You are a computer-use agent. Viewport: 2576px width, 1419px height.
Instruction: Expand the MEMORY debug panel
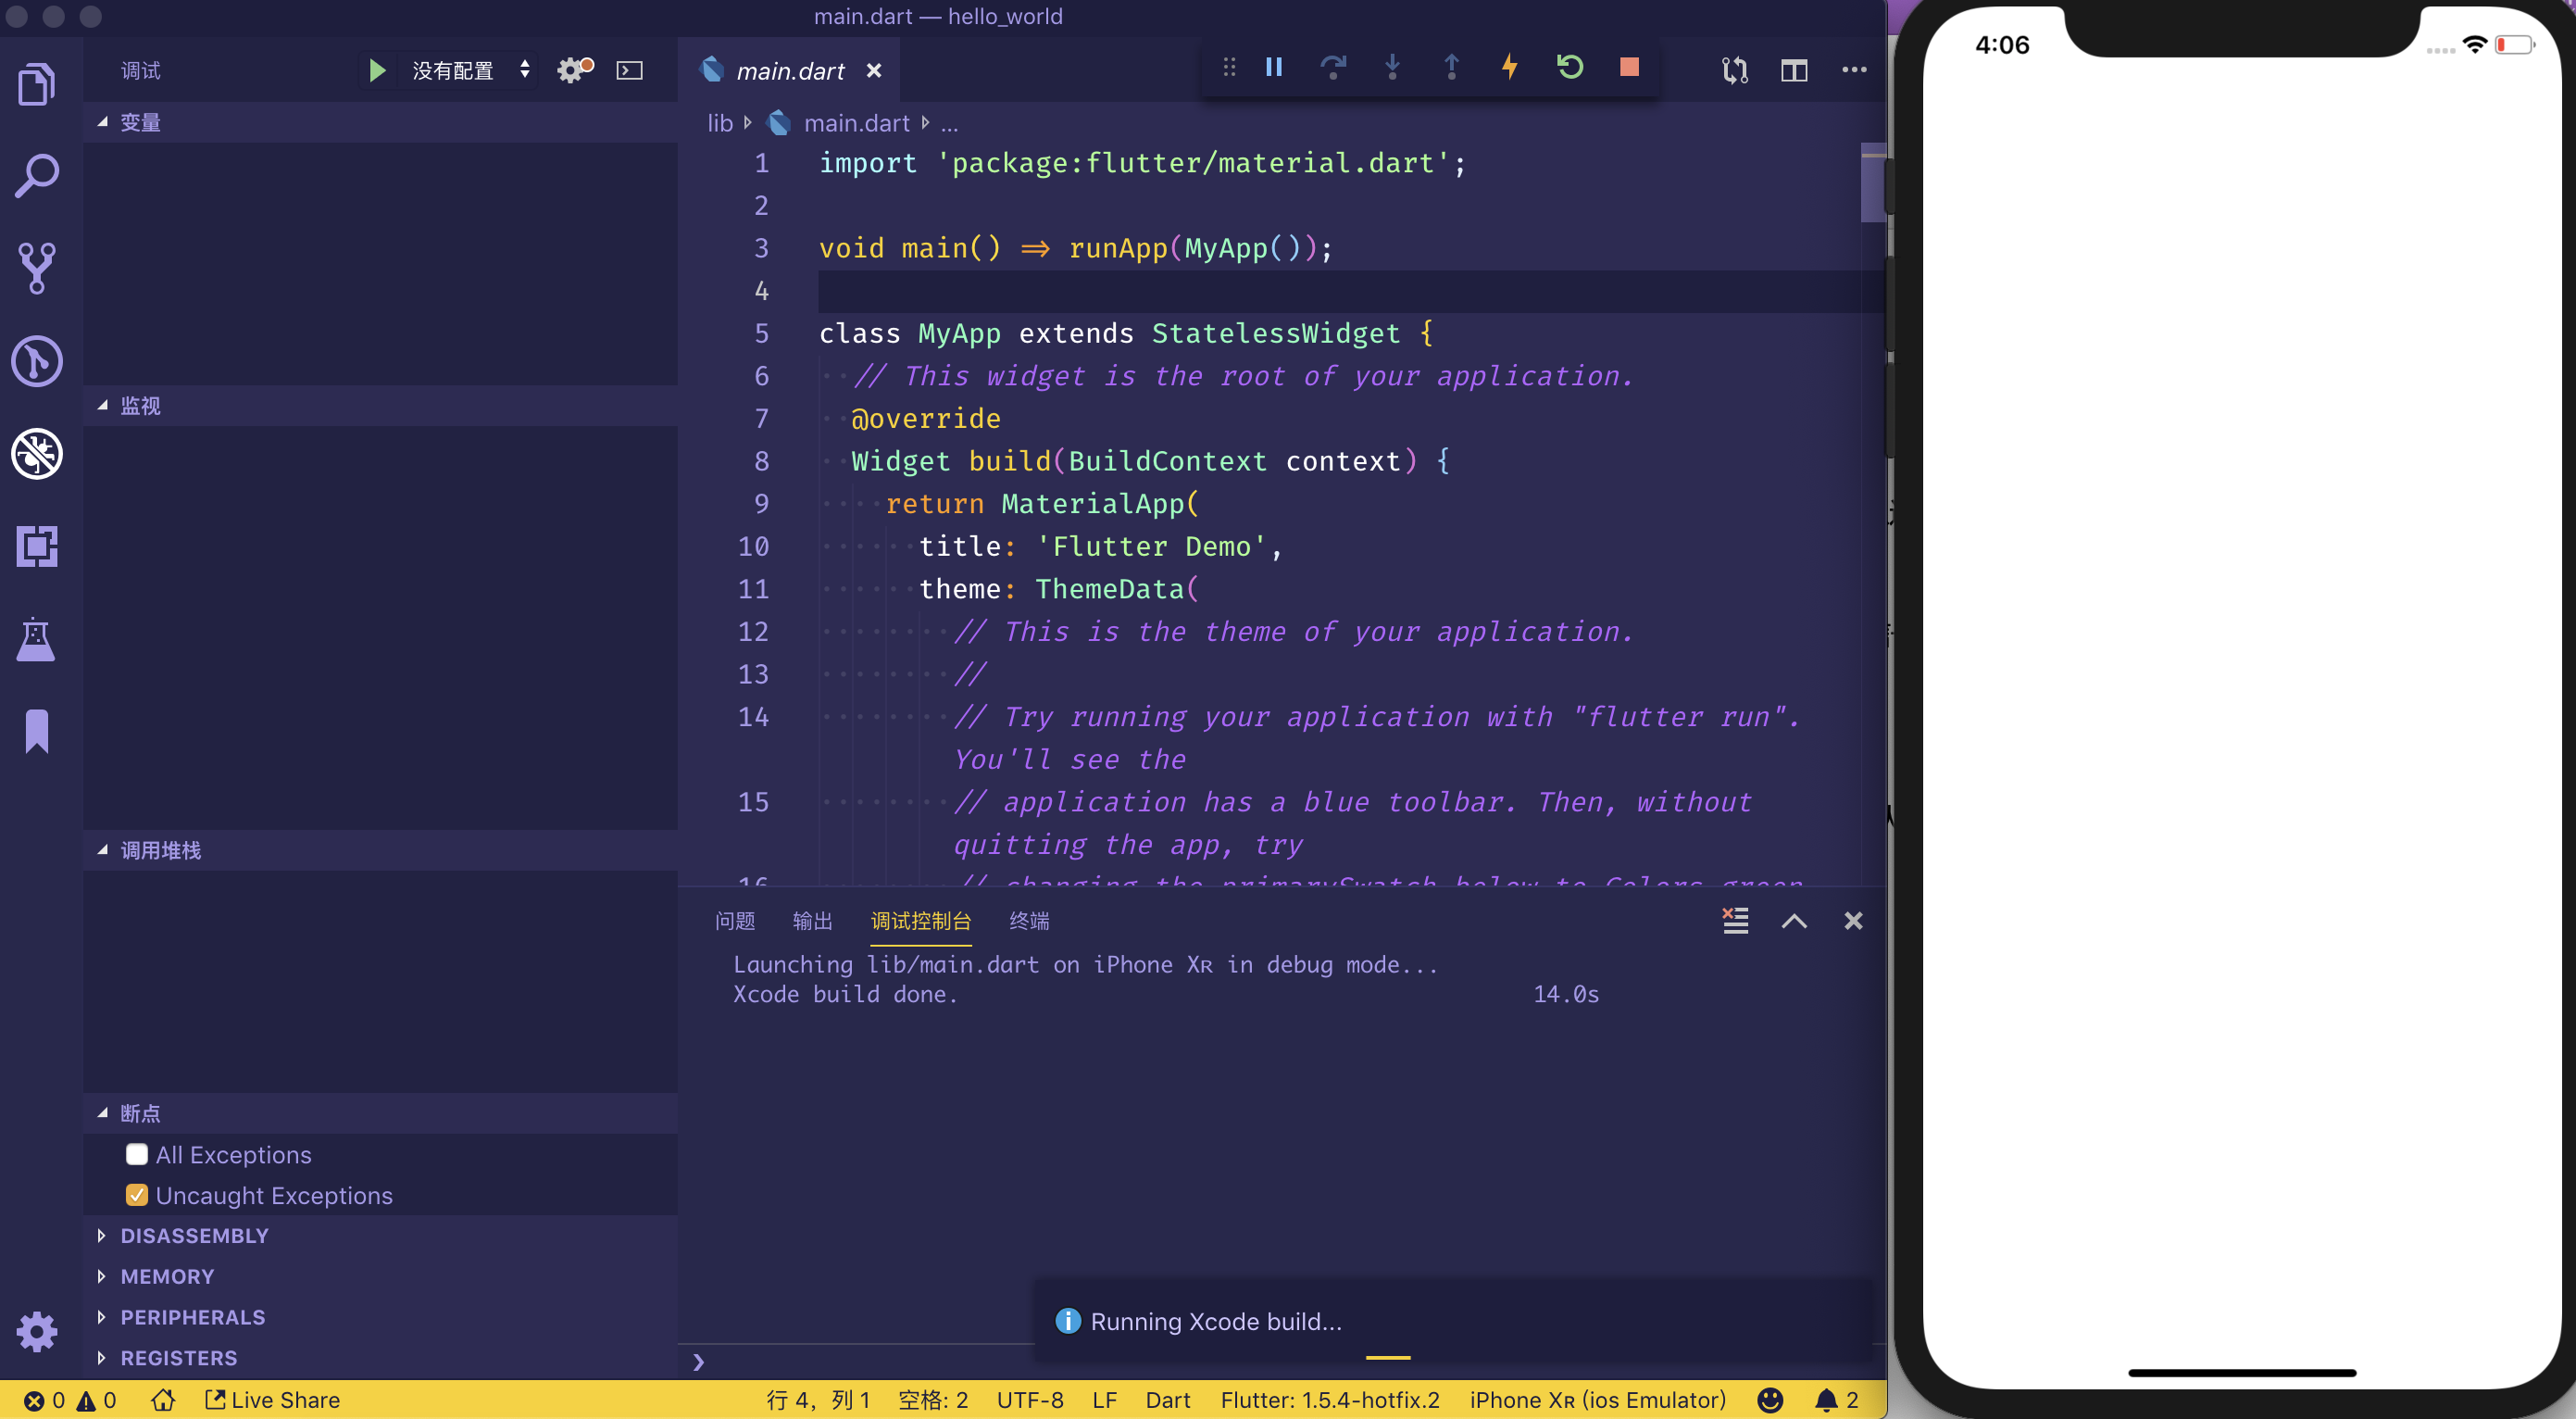click(101, 1275)
